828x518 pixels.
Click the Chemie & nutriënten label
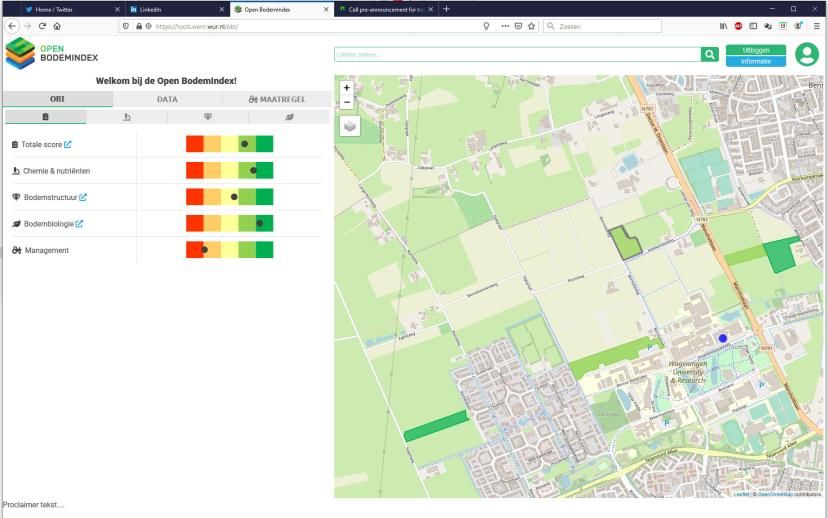[x=57, y=171]
